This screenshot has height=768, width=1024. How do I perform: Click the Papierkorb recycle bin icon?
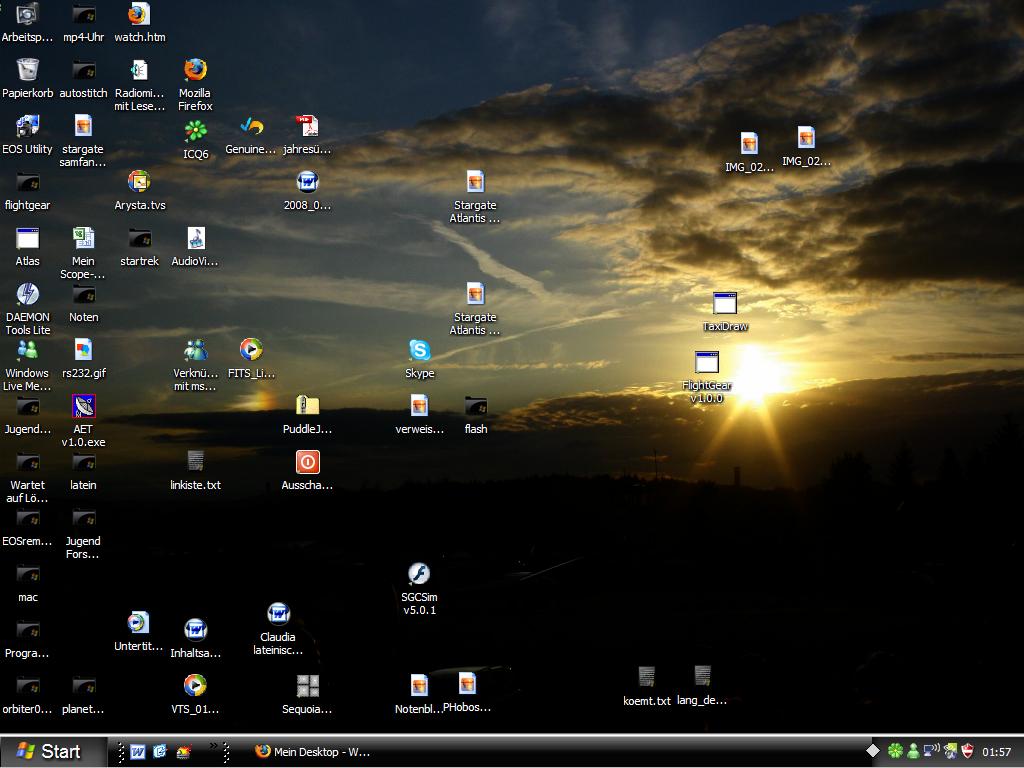(x=28, y=70)
